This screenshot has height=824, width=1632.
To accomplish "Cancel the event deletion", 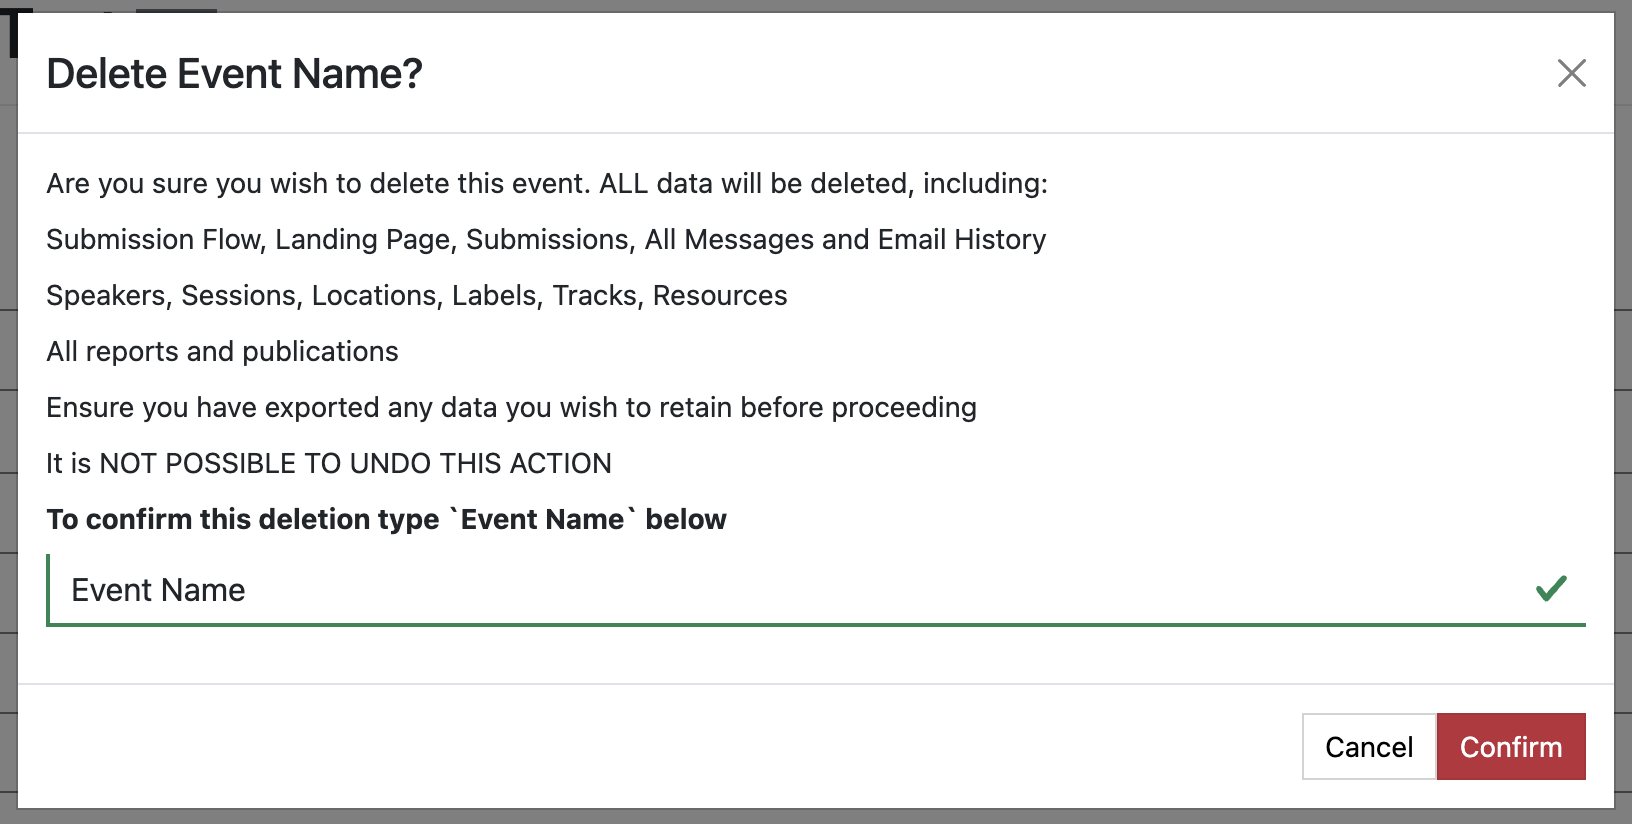I will click(1368, 747).
